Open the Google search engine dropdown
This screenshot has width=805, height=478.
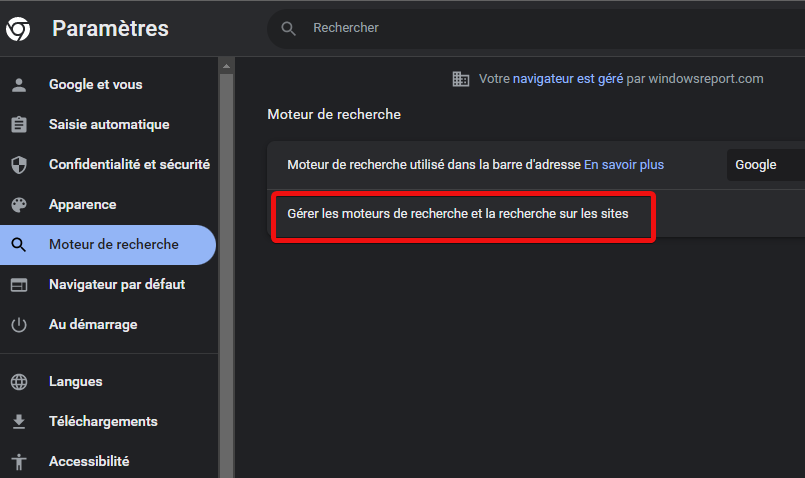coord(765,165)
